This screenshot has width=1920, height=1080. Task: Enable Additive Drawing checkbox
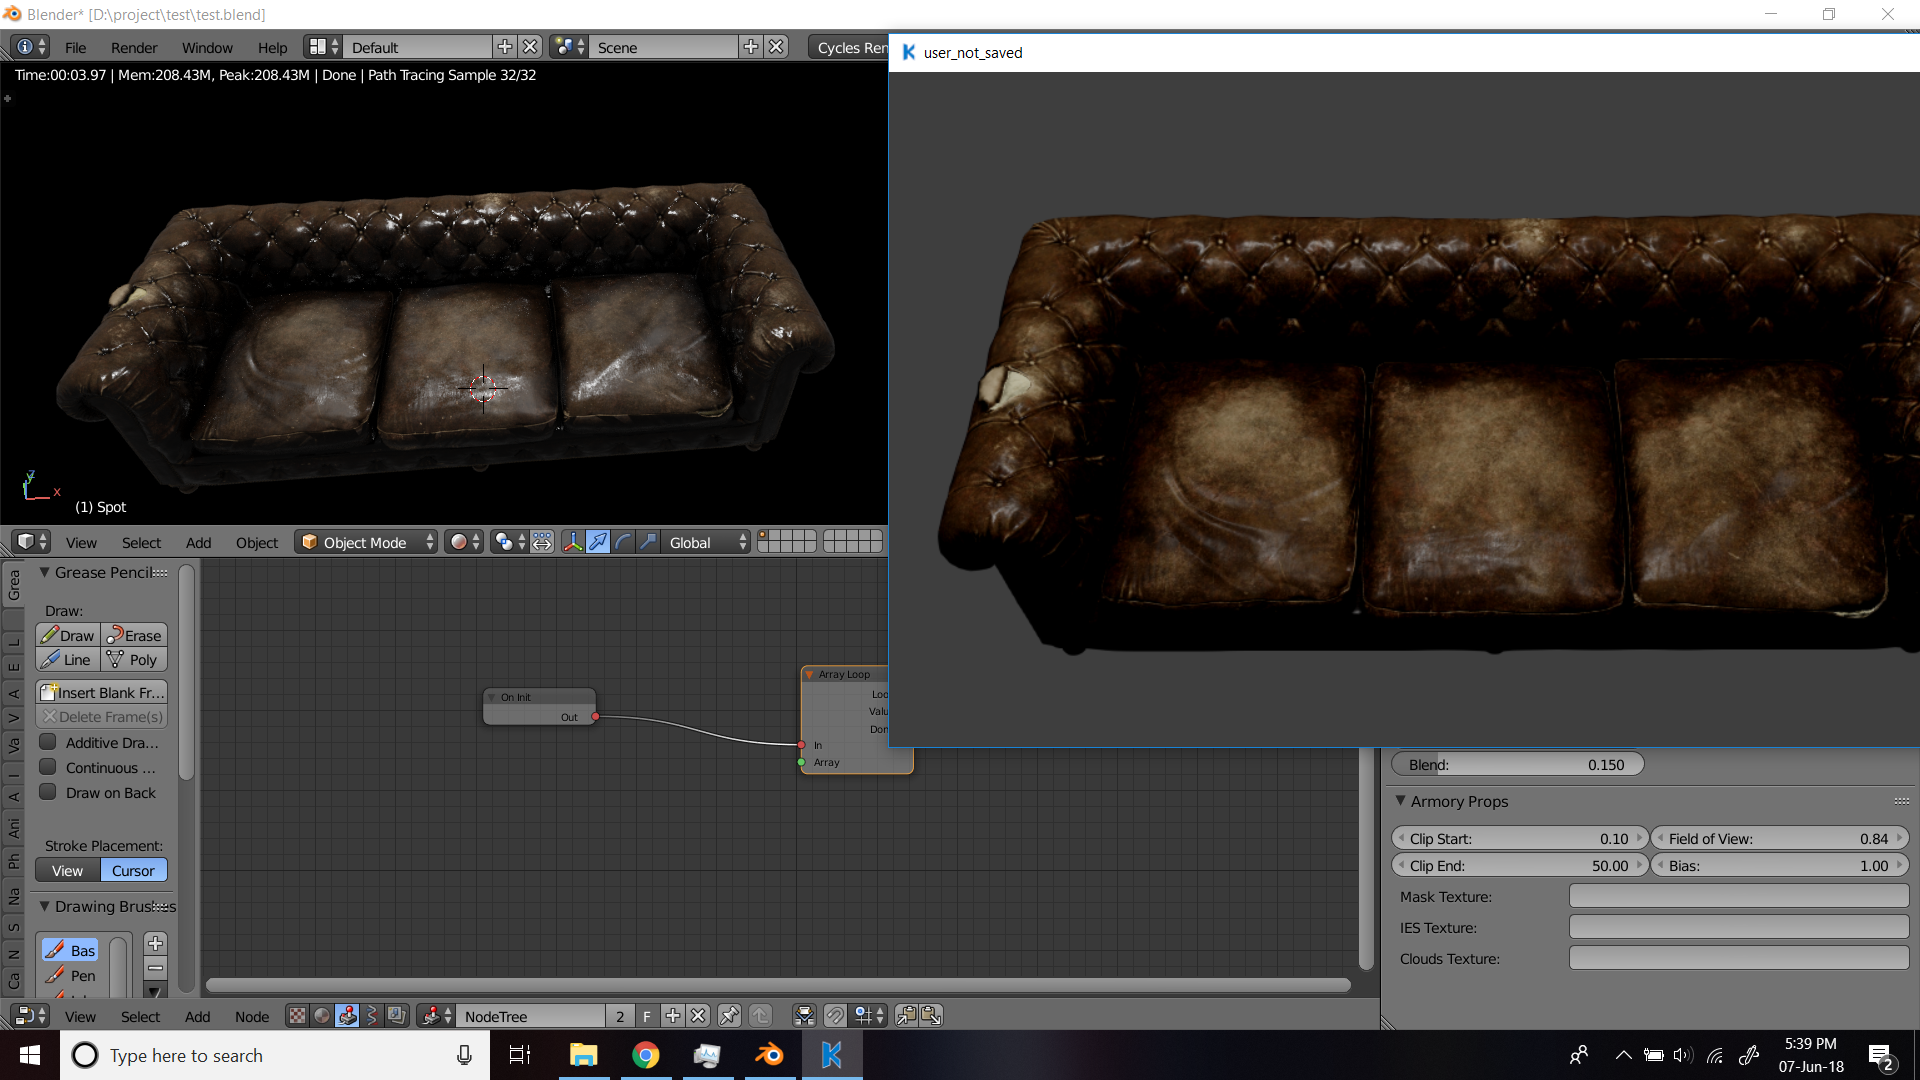[x=48, y=742]
